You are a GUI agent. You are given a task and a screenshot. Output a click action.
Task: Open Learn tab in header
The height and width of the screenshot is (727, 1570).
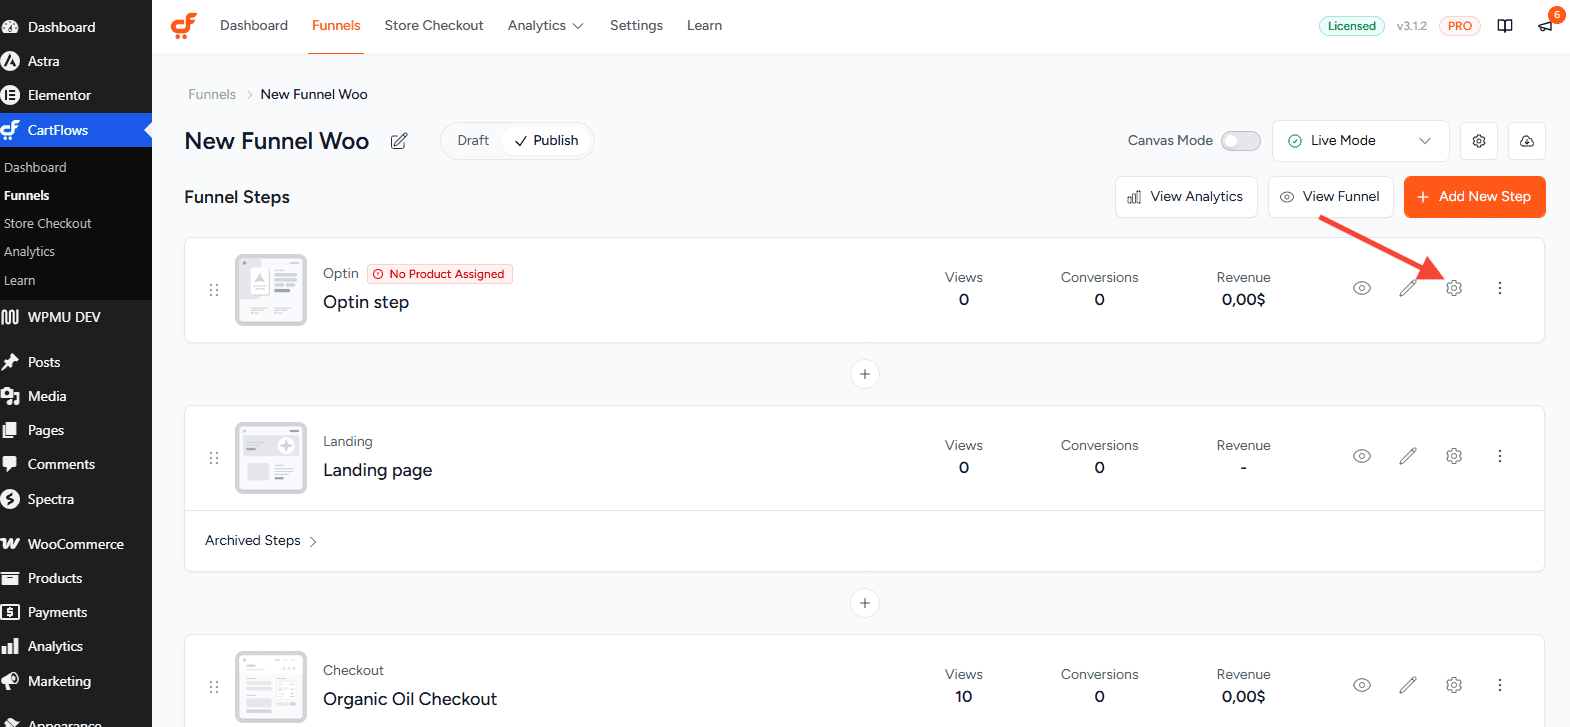[704, 26]
